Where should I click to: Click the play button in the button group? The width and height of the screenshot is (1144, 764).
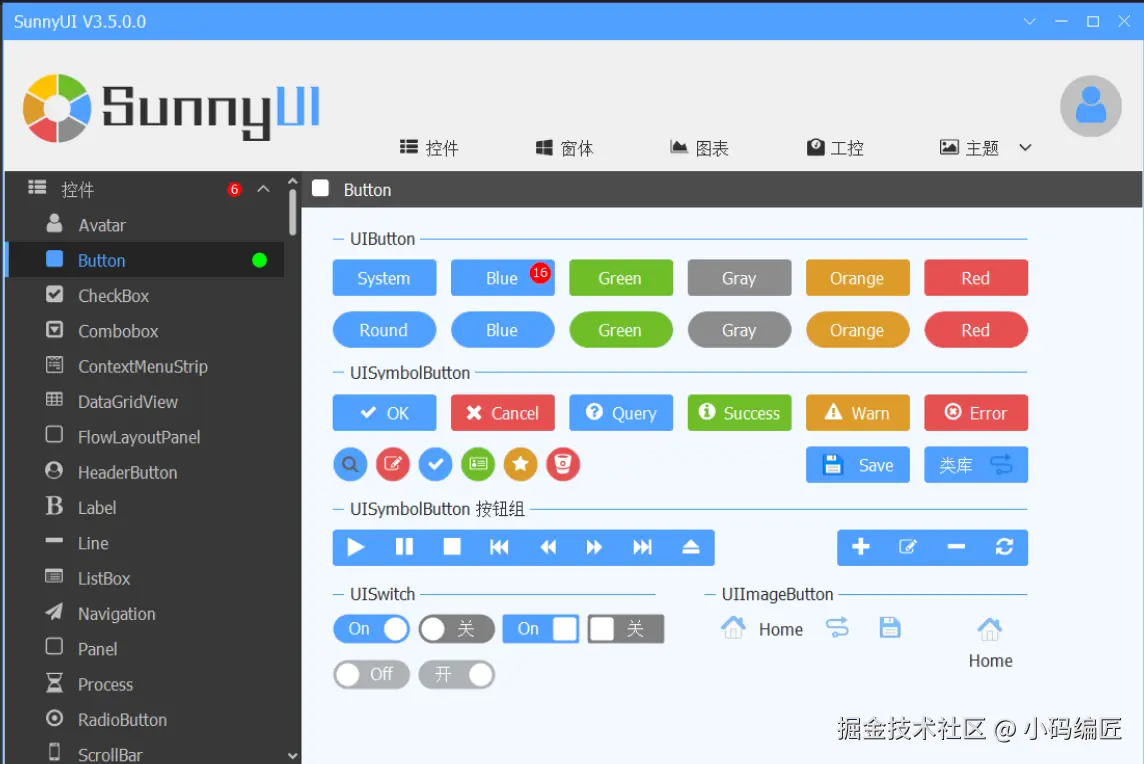[356, 547]
